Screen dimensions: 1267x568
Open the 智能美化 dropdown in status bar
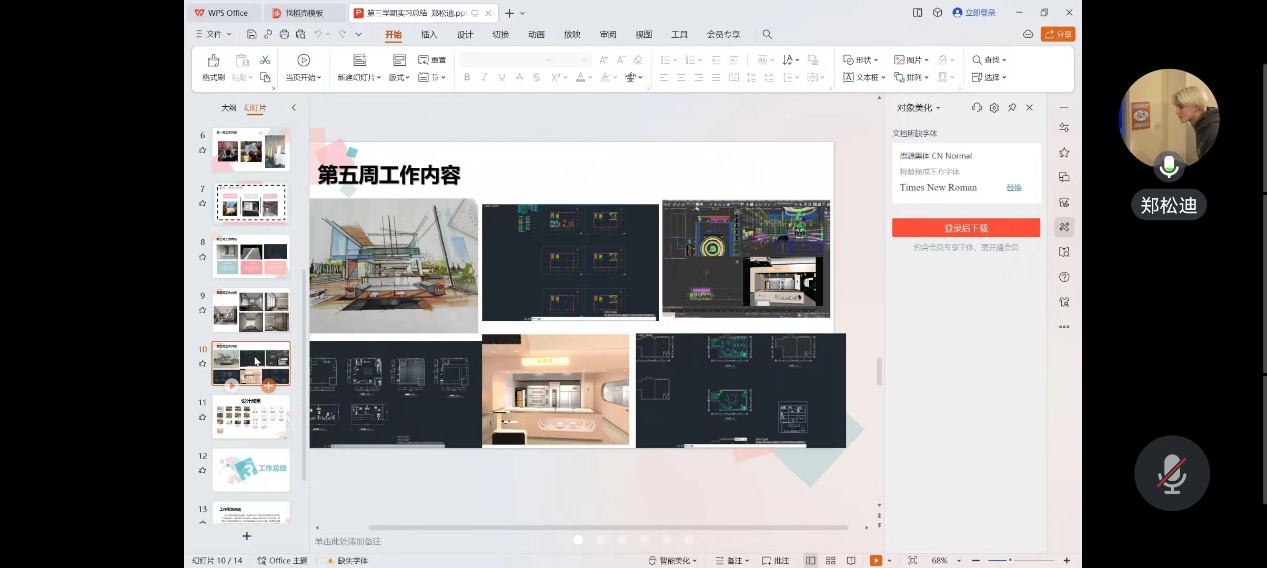pyautogui.click(x=678, y=561)
